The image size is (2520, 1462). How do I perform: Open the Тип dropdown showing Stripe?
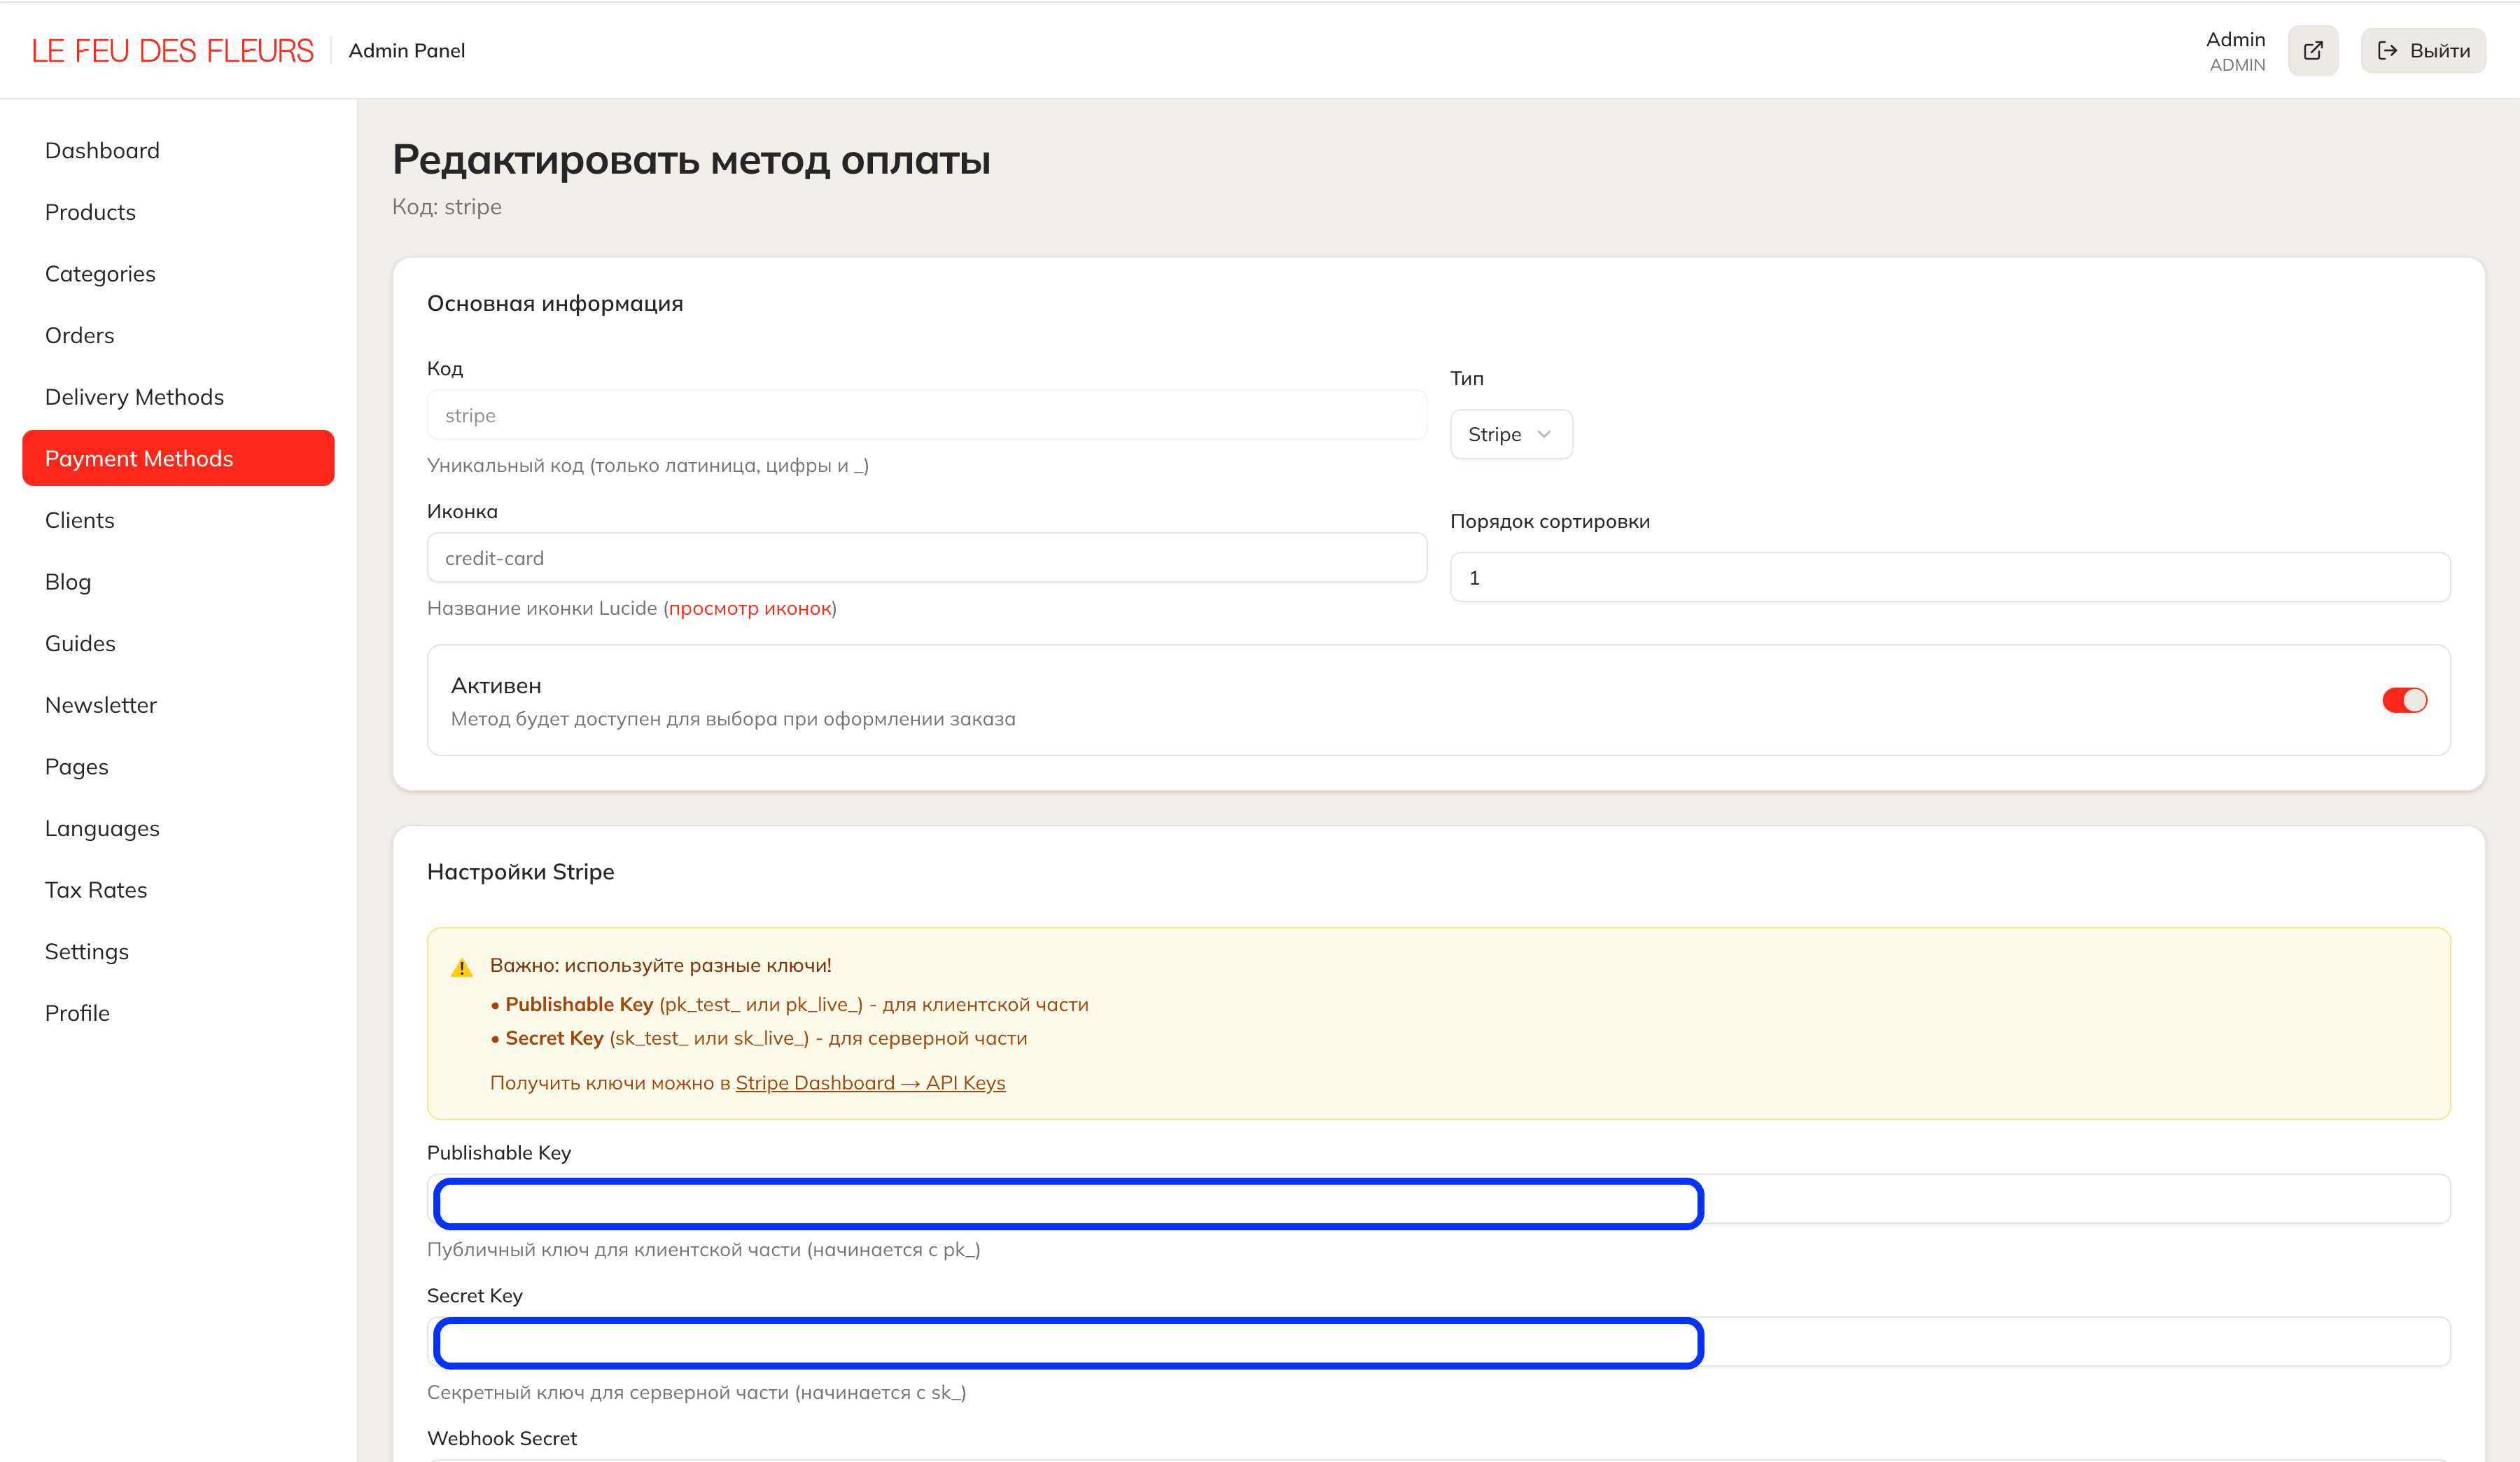[x=1511, y=434]
